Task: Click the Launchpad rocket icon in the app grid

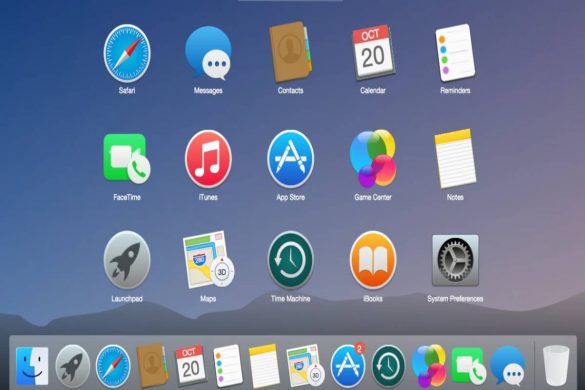Action: [127, 260]
